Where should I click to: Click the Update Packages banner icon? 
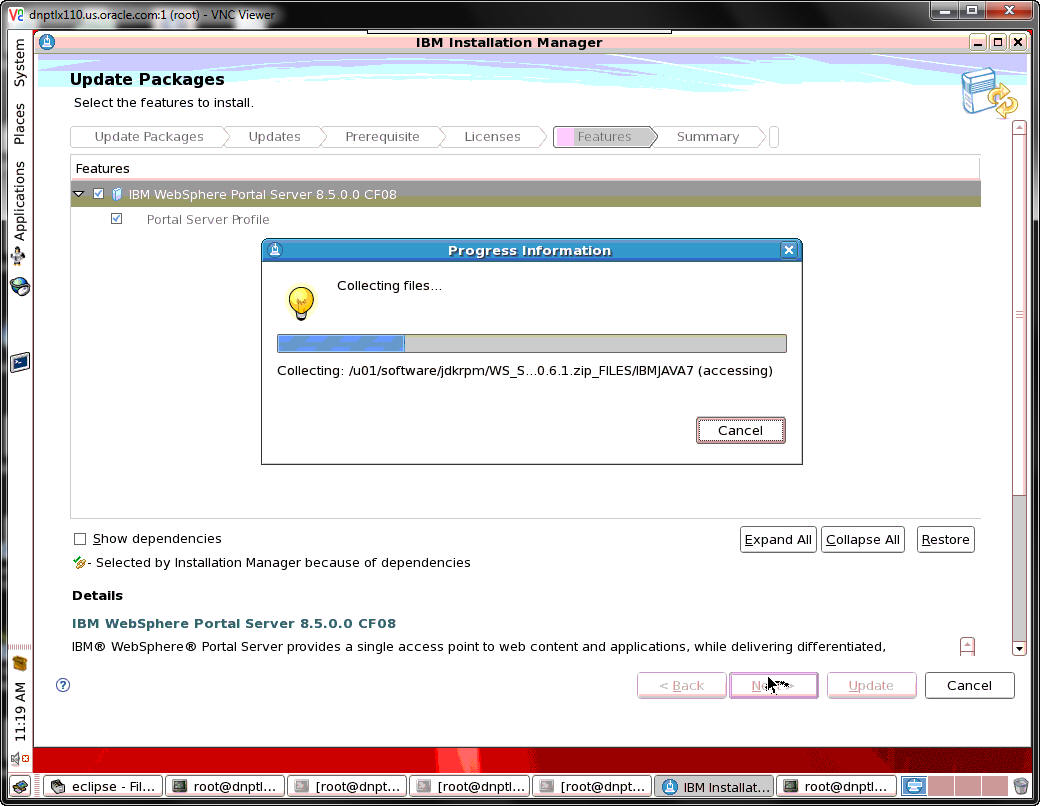point(988,93)
